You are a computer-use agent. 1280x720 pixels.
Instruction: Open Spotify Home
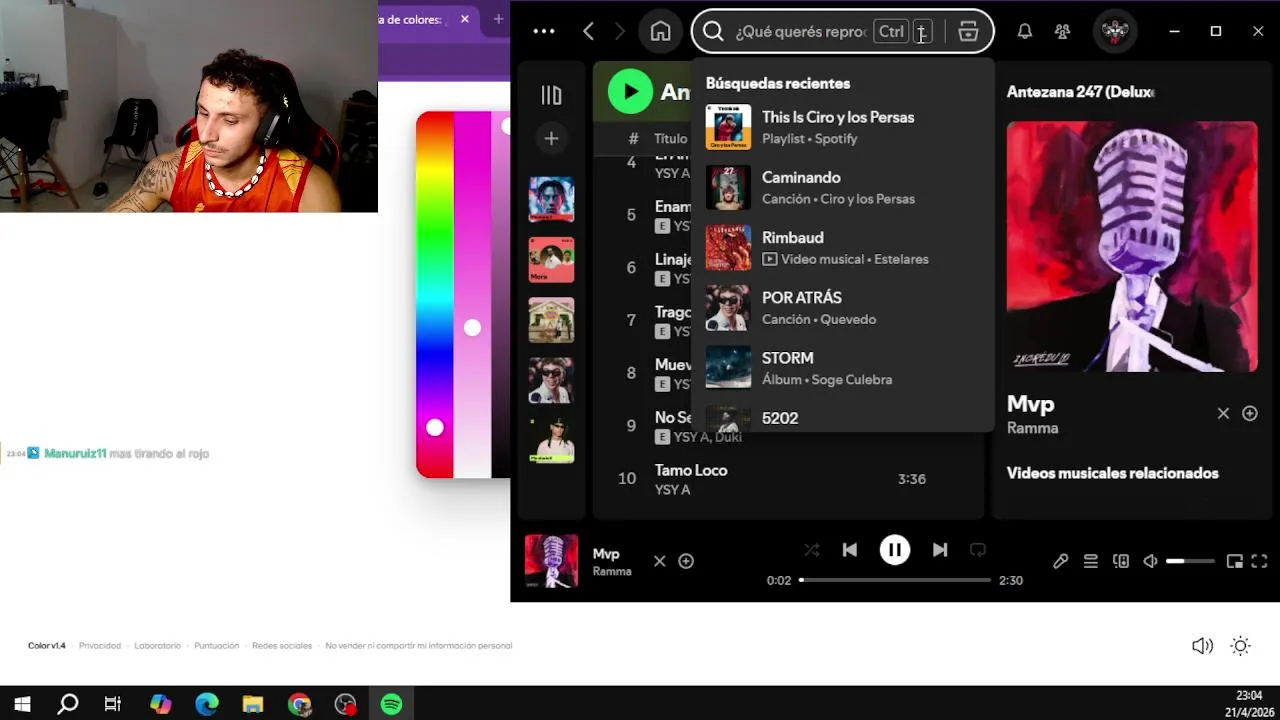(x=660, y=31)
